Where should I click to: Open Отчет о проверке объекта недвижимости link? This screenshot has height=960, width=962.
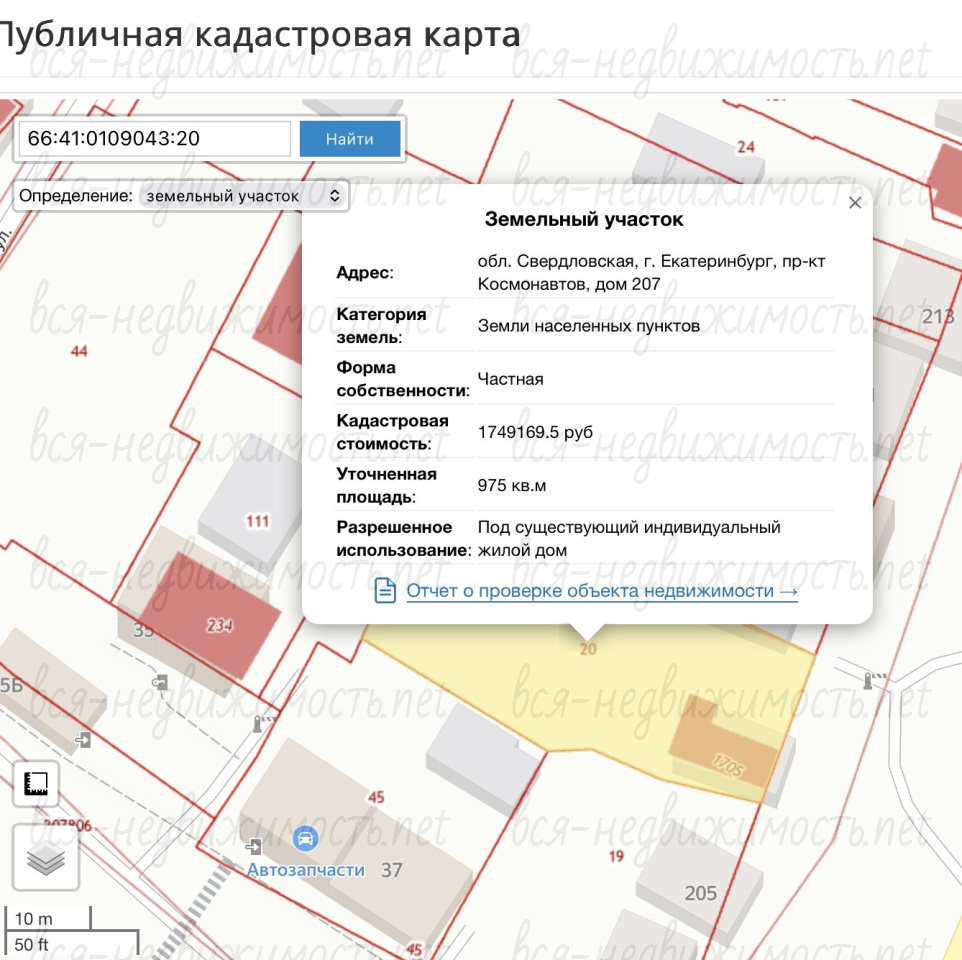(601, 591)
